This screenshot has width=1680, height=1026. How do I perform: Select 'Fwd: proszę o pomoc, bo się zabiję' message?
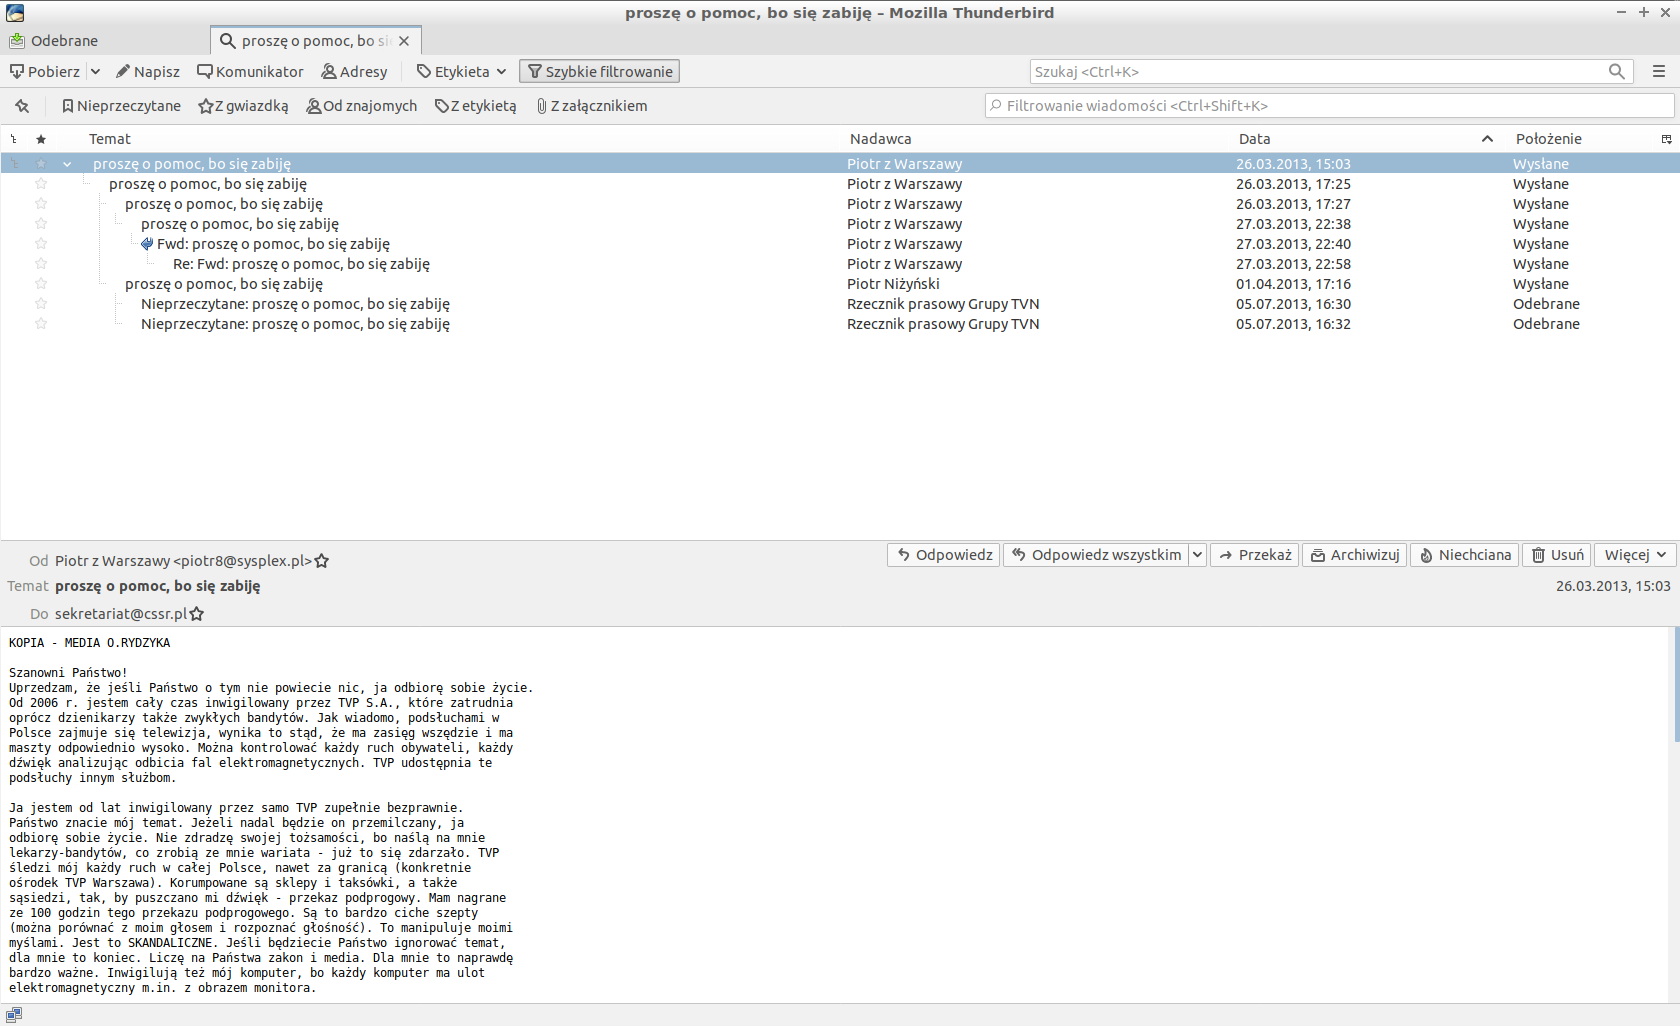pos(840,244)
